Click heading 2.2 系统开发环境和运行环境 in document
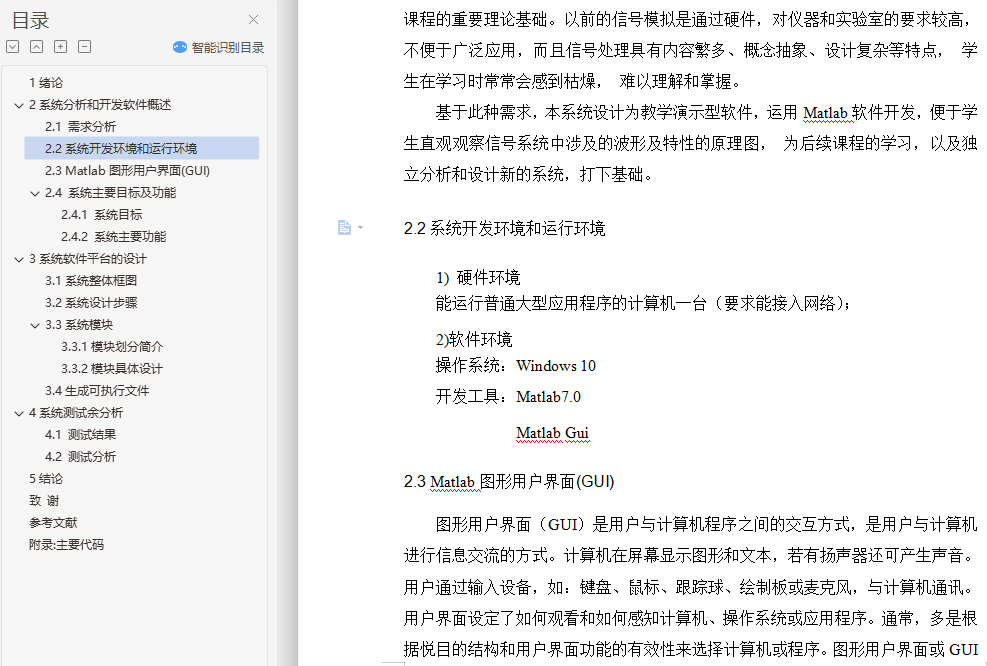 pyautogui.click(x=504, y=229)
